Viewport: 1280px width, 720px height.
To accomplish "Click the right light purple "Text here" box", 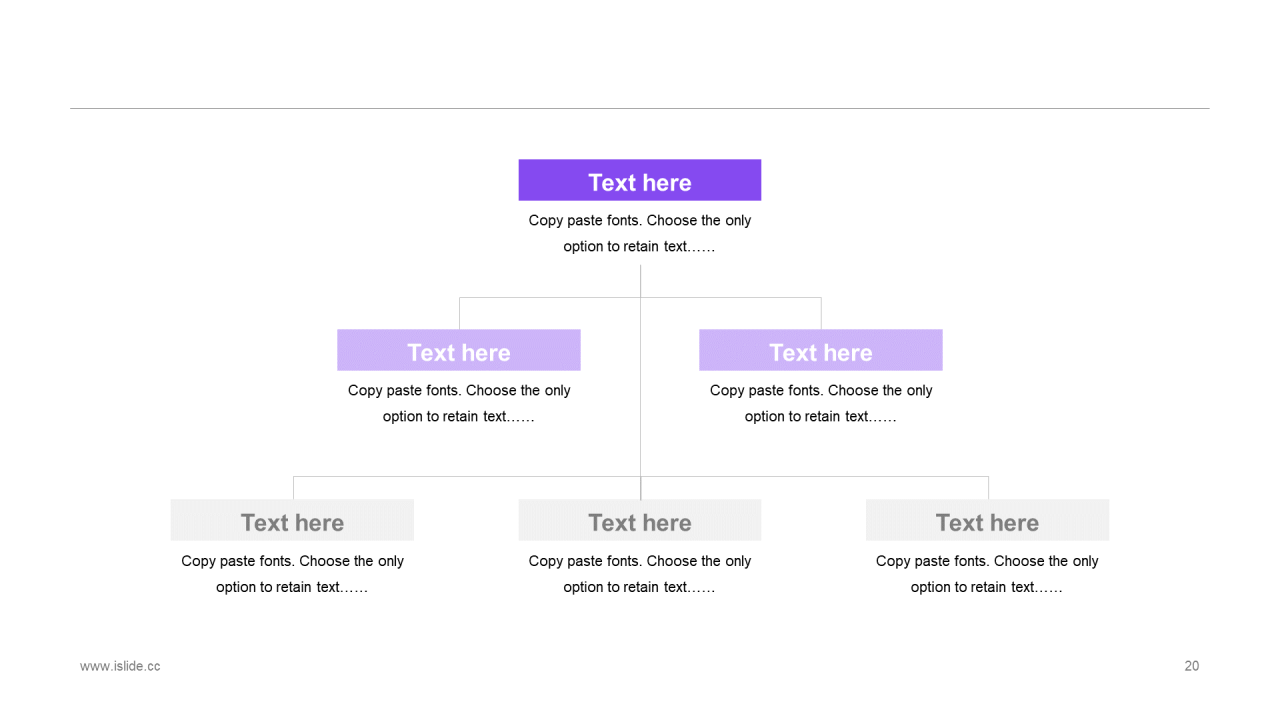I will tap(820, 351).
